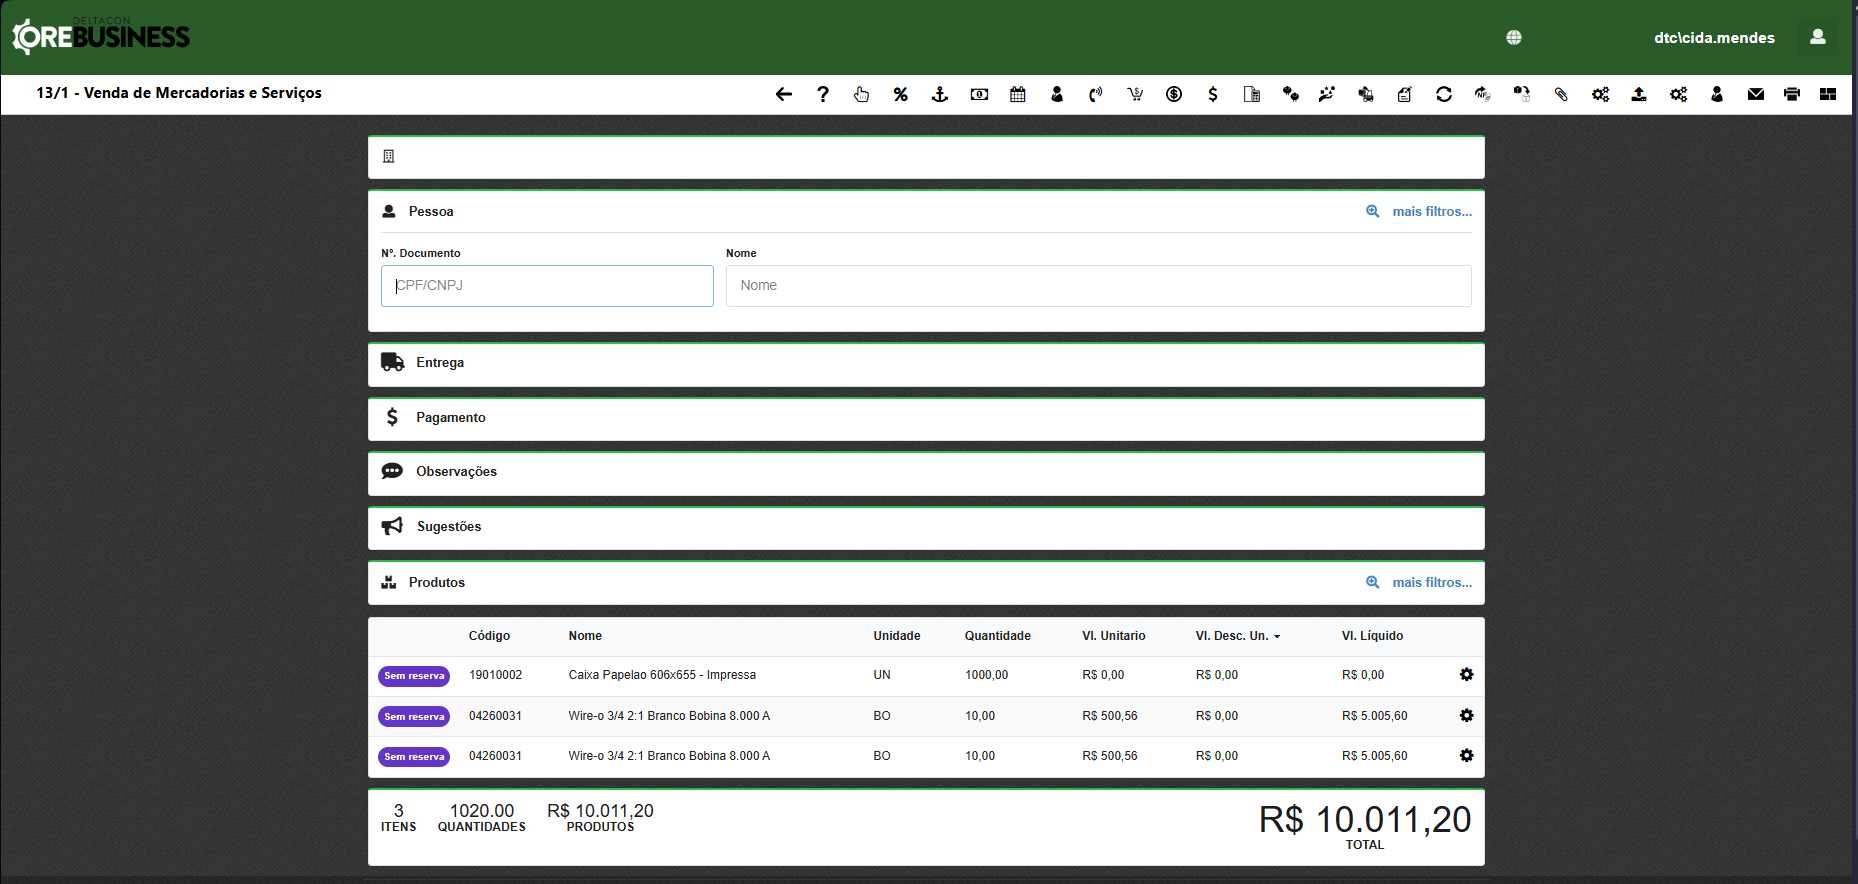The image size is (1858, 884).
Task: Click mais filtros link in Pessoa section
Action: [1431, 212]
